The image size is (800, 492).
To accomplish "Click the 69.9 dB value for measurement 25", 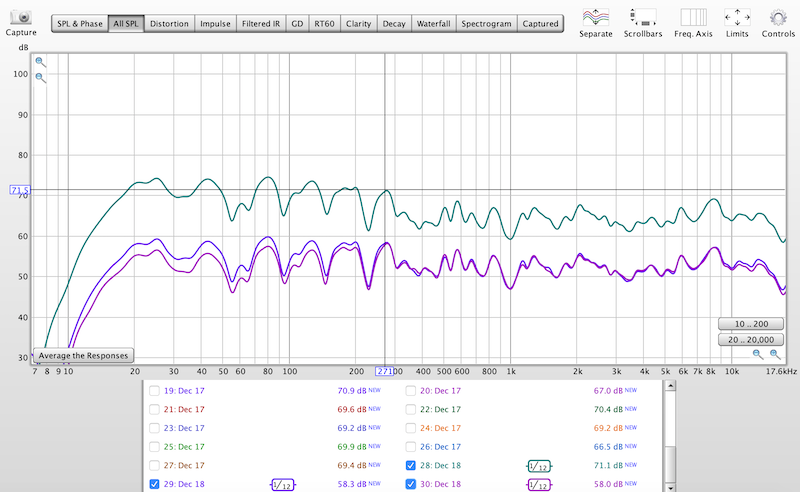I will (352, 447).
